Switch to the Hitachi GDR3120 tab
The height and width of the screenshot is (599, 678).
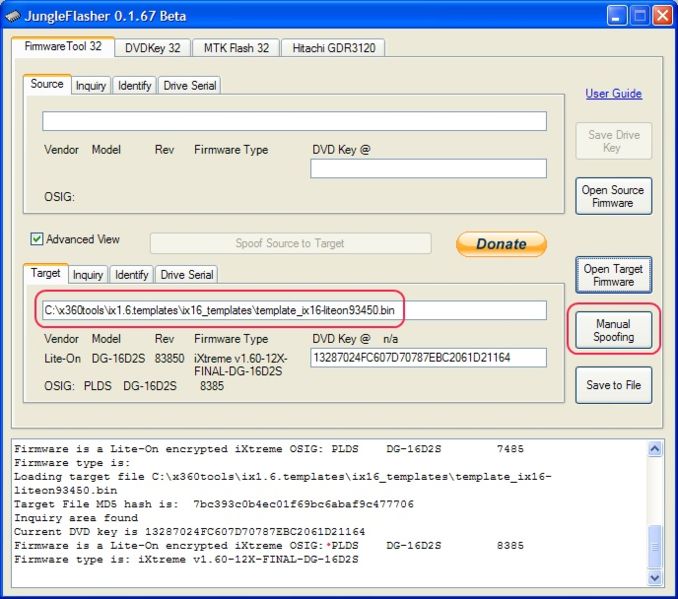click(333, 48)
